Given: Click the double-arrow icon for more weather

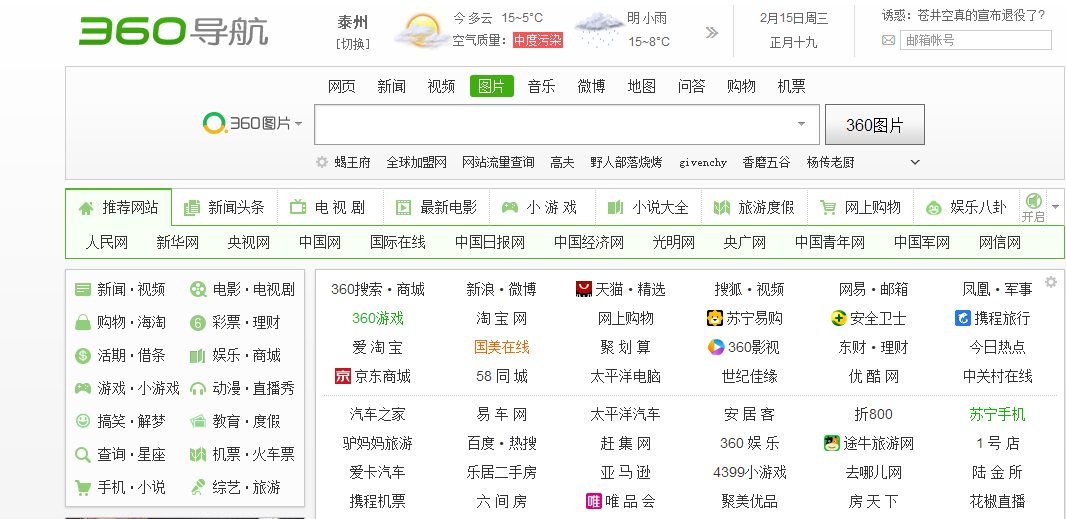Looking at the screenshot, I should (712, 32).
